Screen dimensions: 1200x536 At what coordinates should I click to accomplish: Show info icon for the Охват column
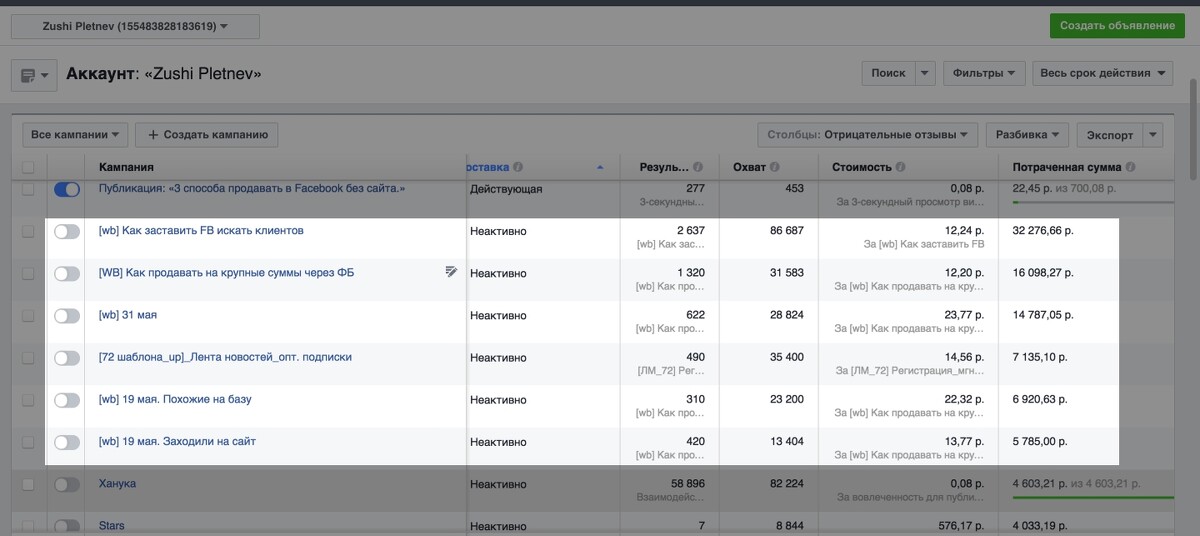(x=775, y=167)
